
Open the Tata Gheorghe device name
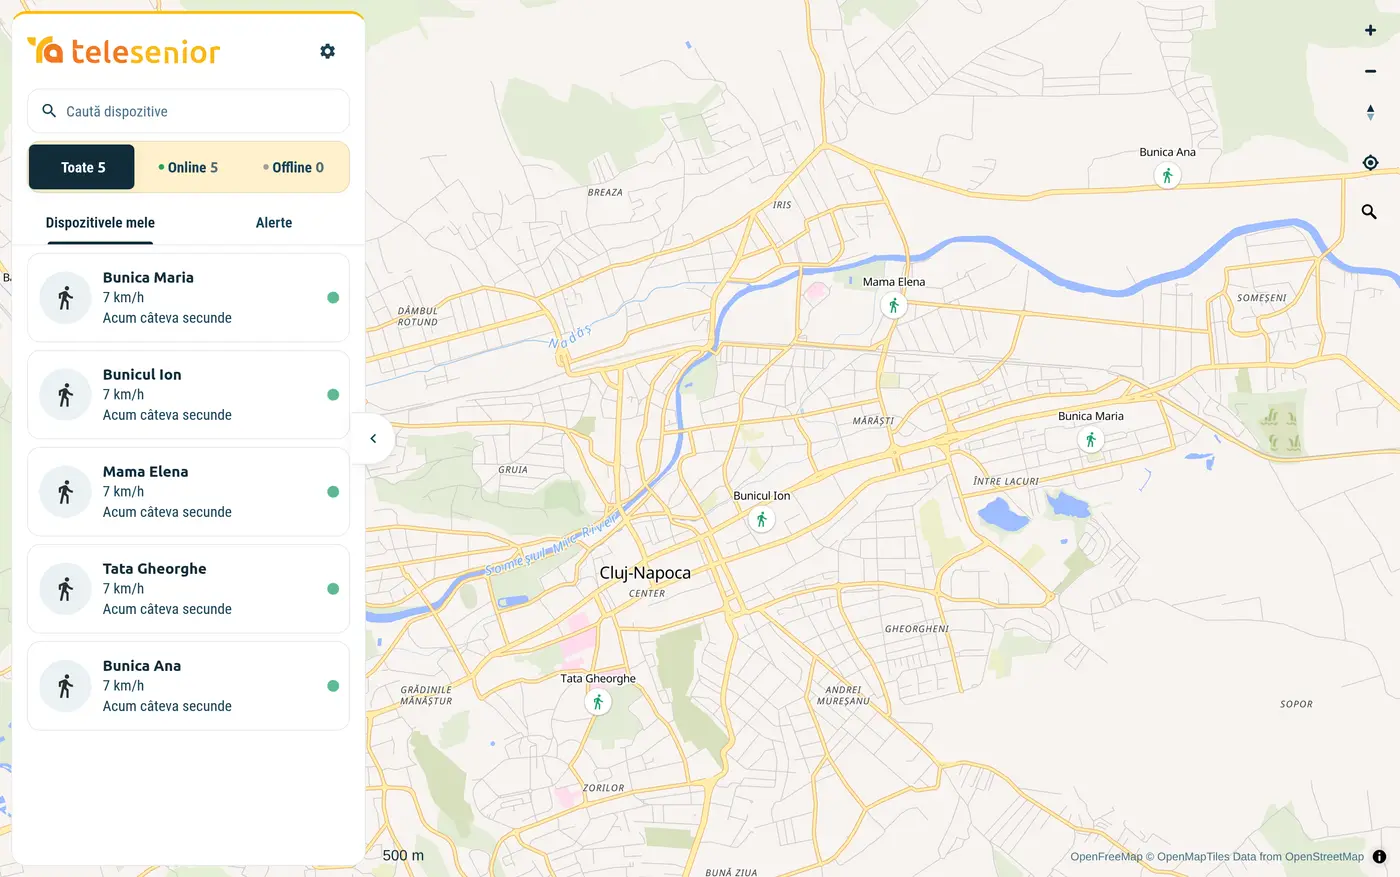[x=154, y=568]
